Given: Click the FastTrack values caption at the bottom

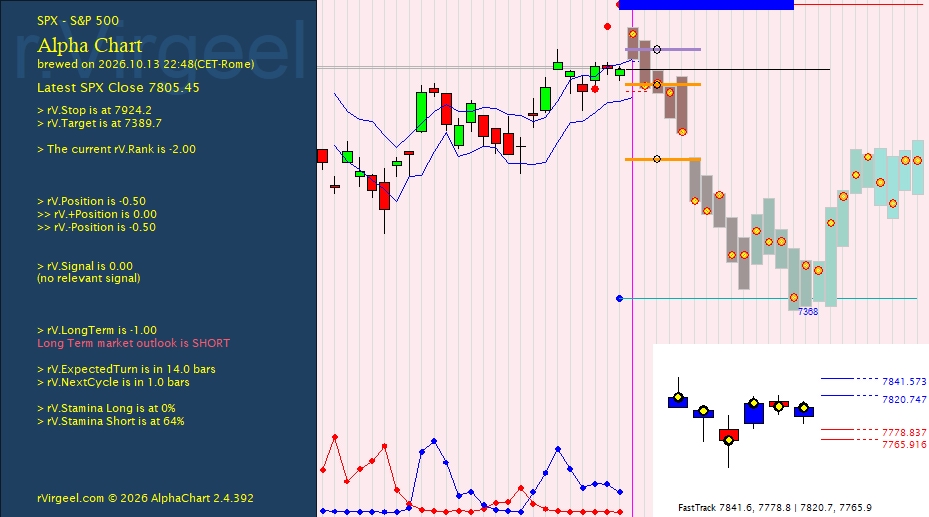Looking at the screenshot, I should coord(774,508).
